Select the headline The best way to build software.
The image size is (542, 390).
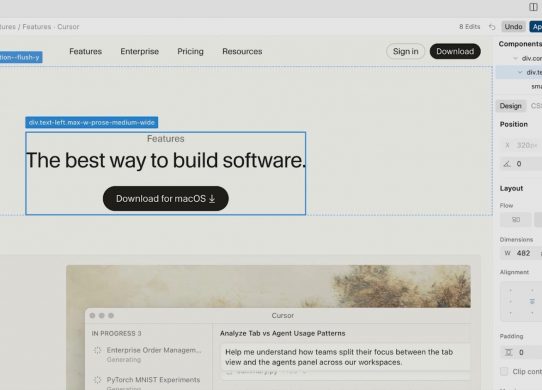click(166, 160)
